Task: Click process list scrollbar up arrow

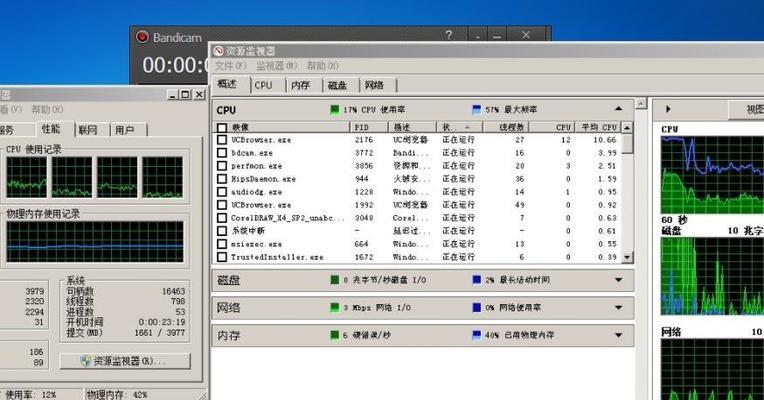Action: point(628,128)
